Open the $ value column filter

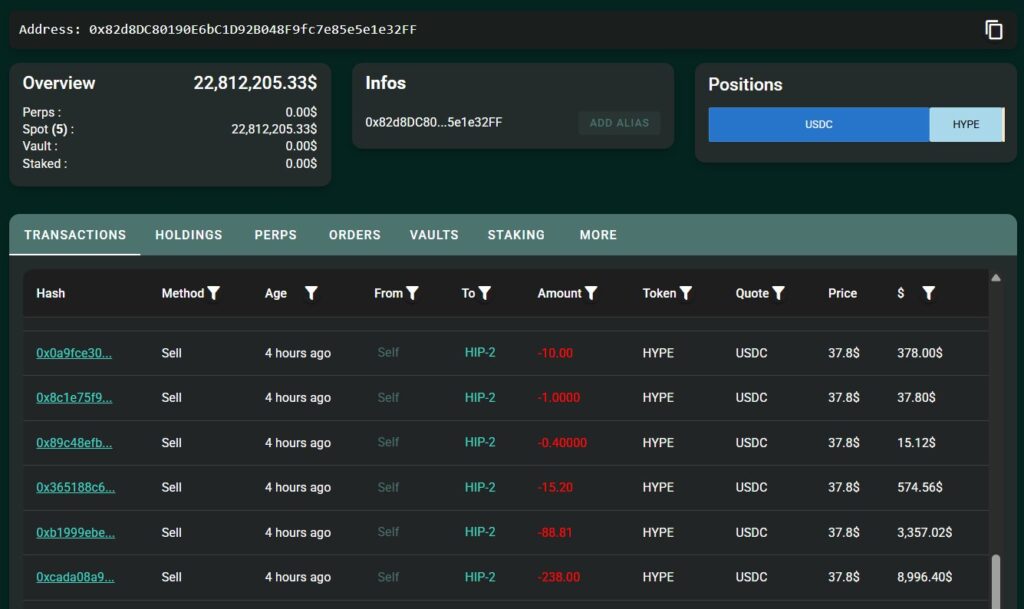point(928,293)
